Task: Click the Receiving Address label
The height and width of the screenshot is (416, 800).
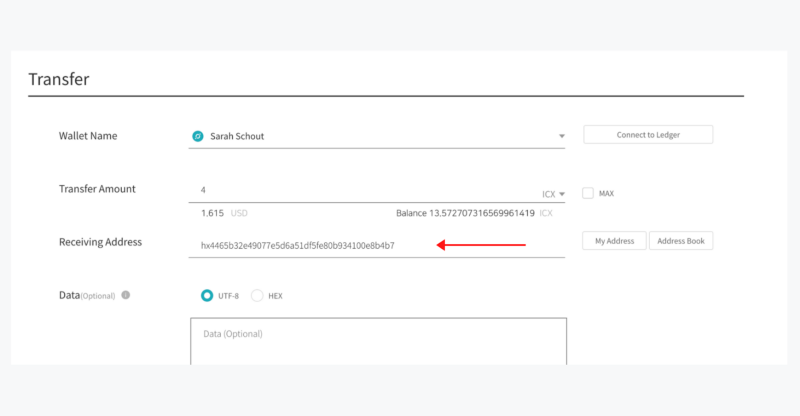Action: 100,242
